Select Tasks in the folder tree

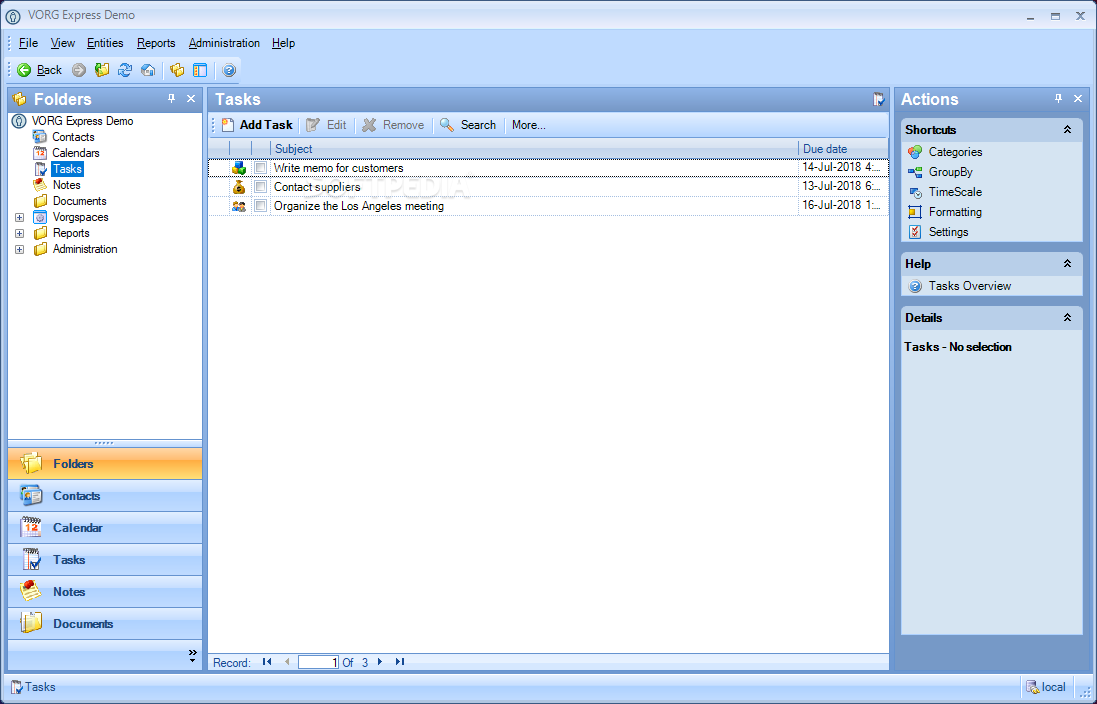(67, 169)
